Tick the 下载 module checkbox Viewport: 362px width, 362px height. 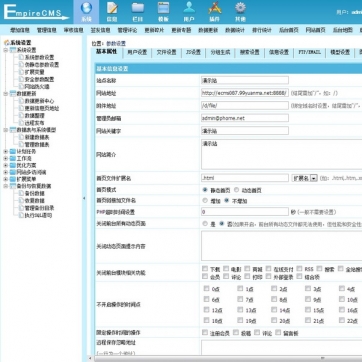(x=205, y=269)
